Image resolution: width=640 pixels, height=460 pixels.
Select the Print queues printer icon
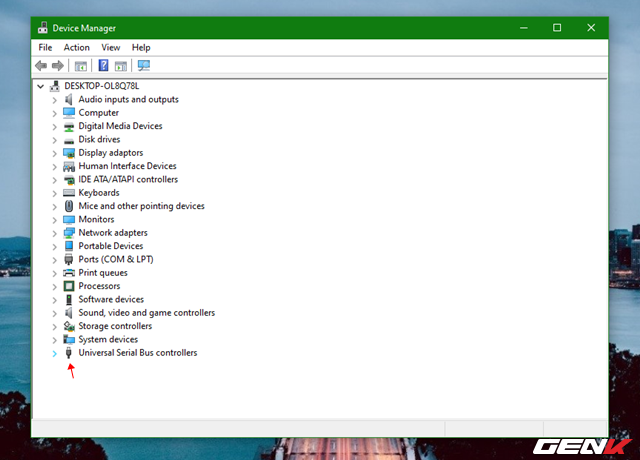pos(69,273)
